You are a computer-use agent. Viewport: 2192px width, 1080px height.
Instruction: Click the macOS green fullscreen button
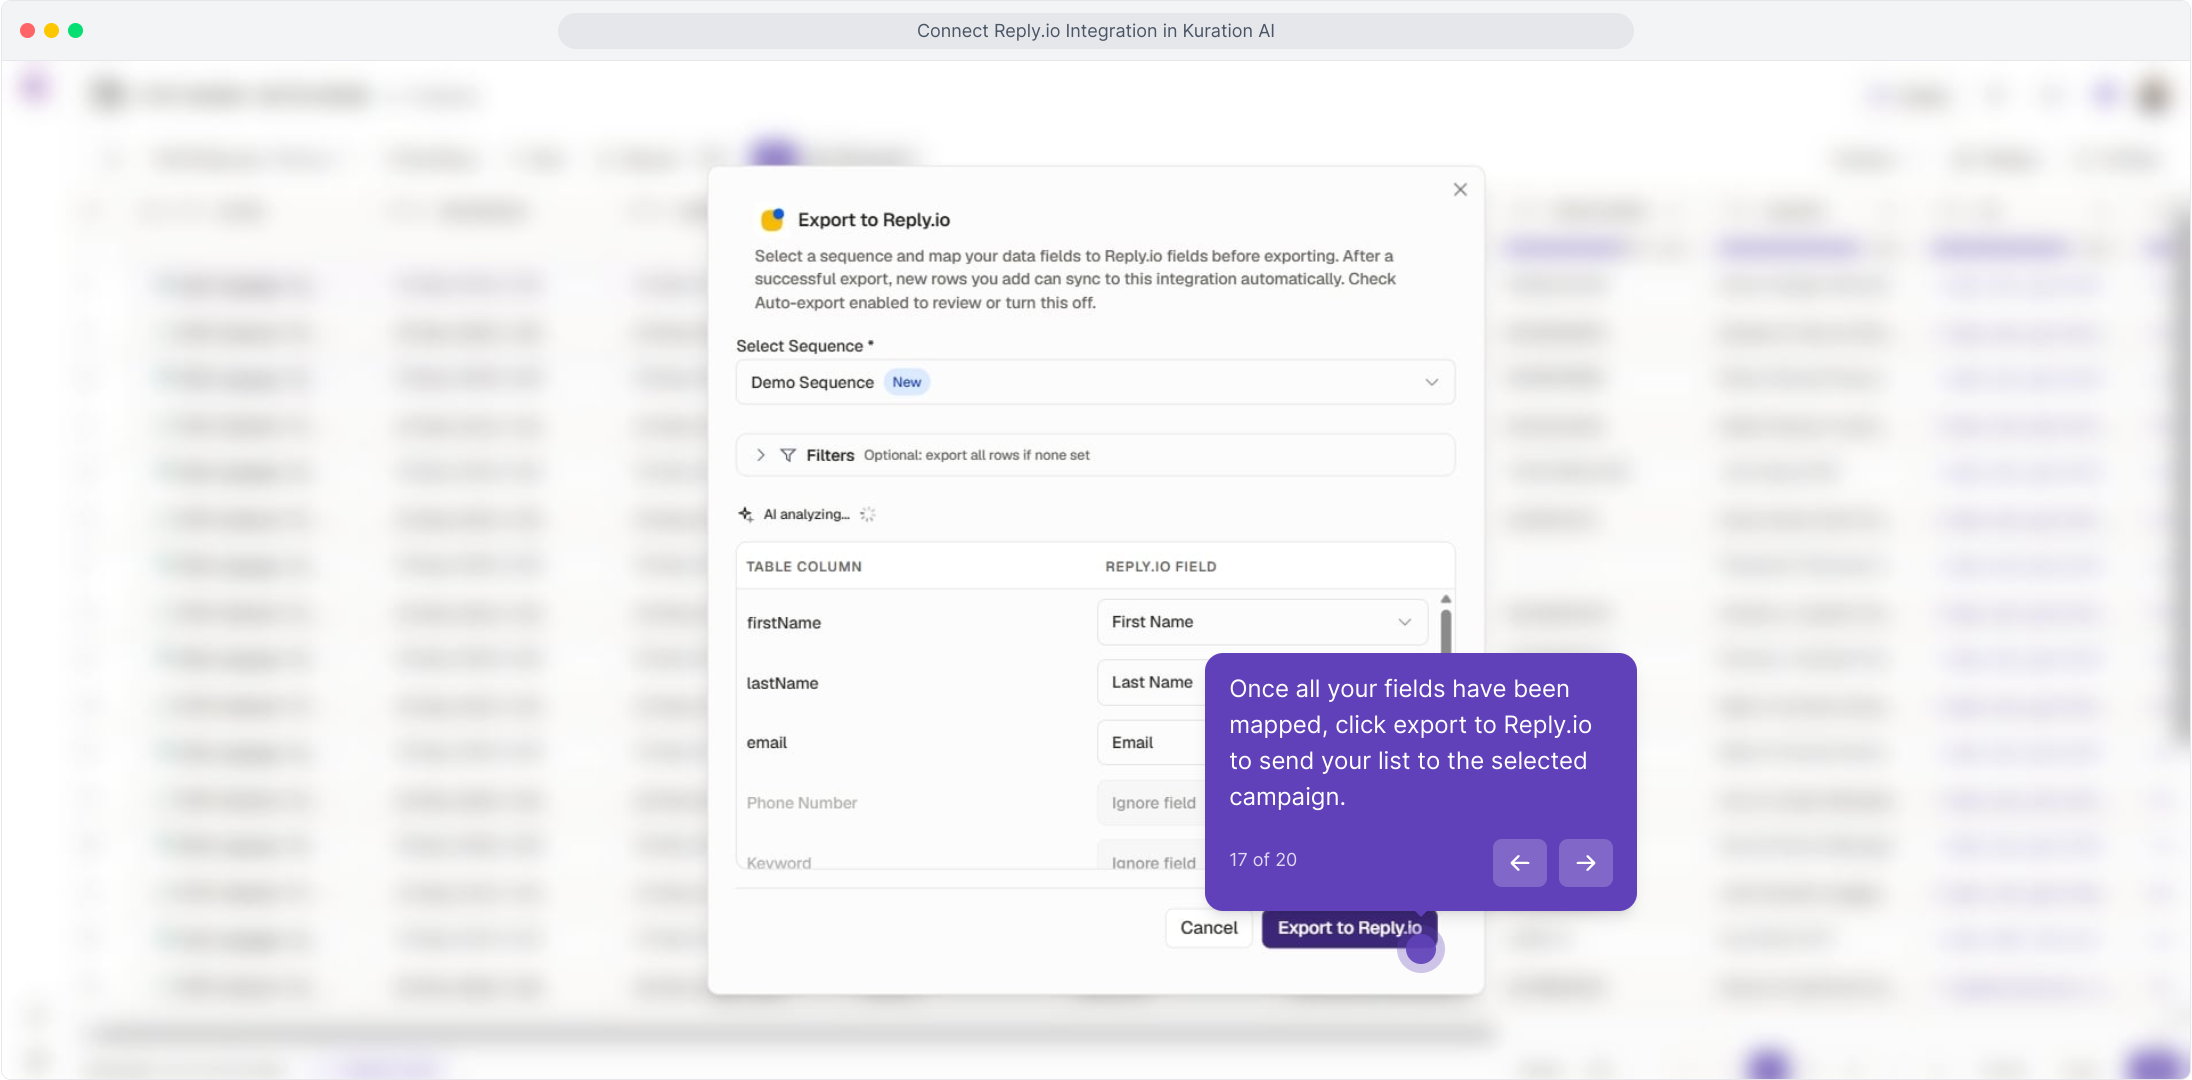[75, 30]
